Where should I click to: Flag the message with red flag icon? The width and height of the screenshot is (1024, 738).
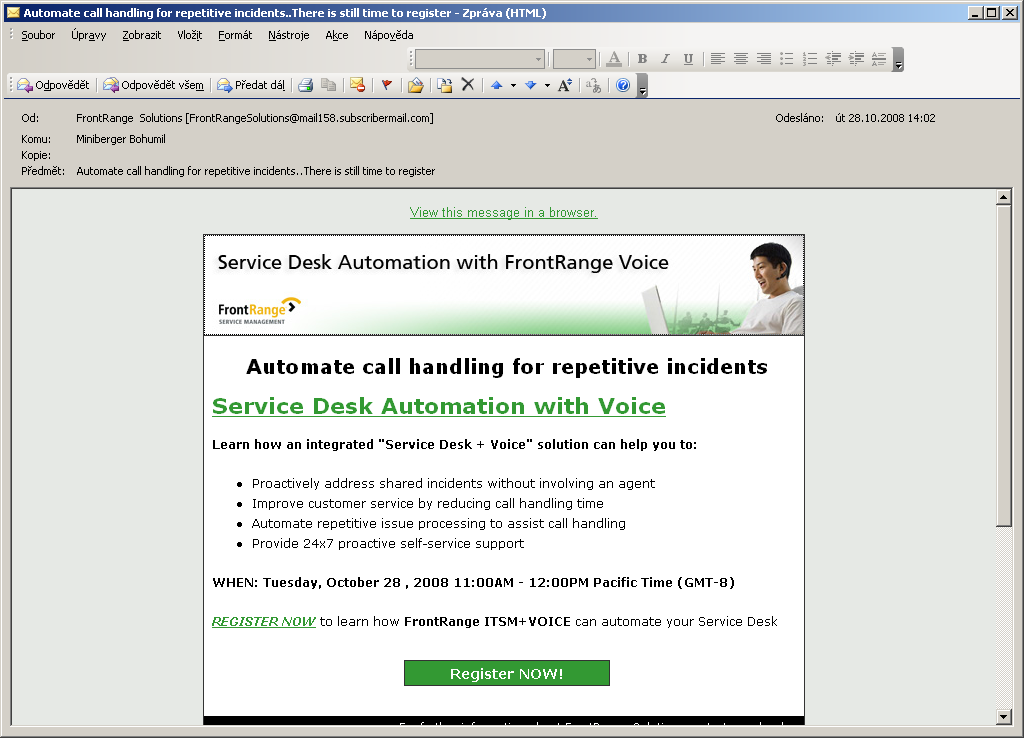[387, 85]
